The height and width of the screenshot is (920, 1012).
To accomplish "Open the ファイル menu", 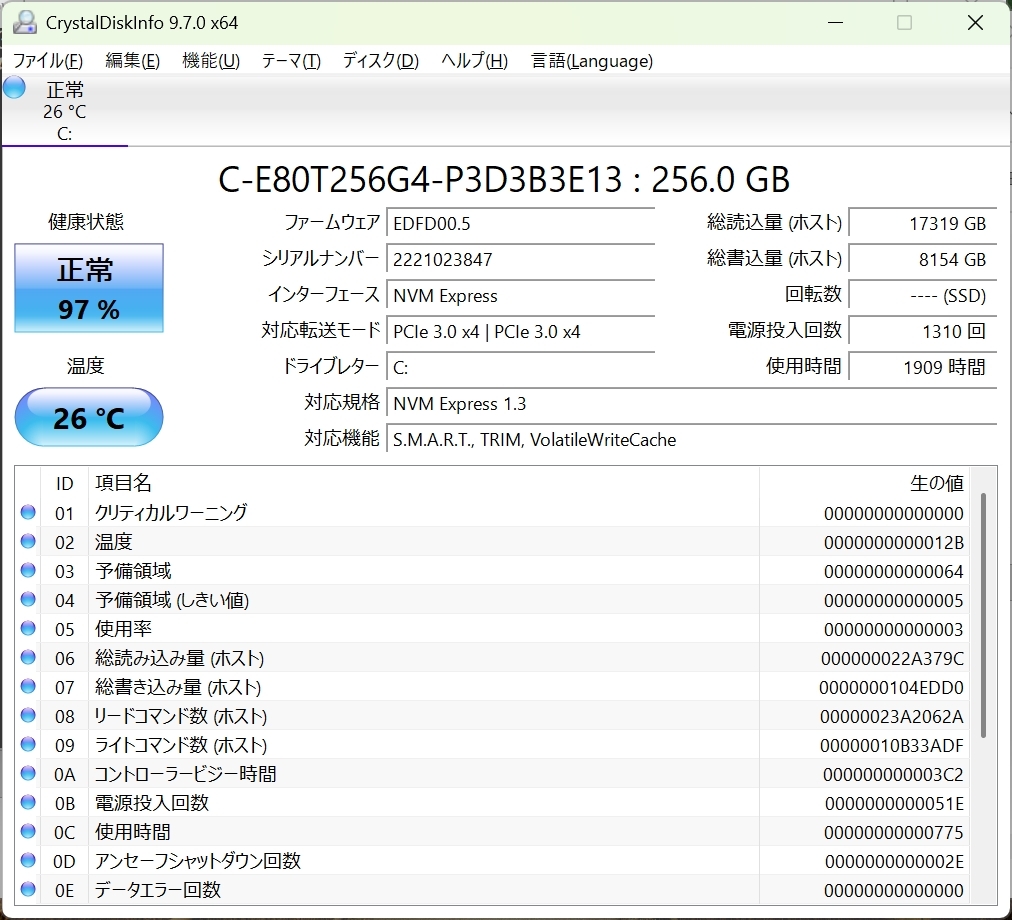I will tap(46, 61).
